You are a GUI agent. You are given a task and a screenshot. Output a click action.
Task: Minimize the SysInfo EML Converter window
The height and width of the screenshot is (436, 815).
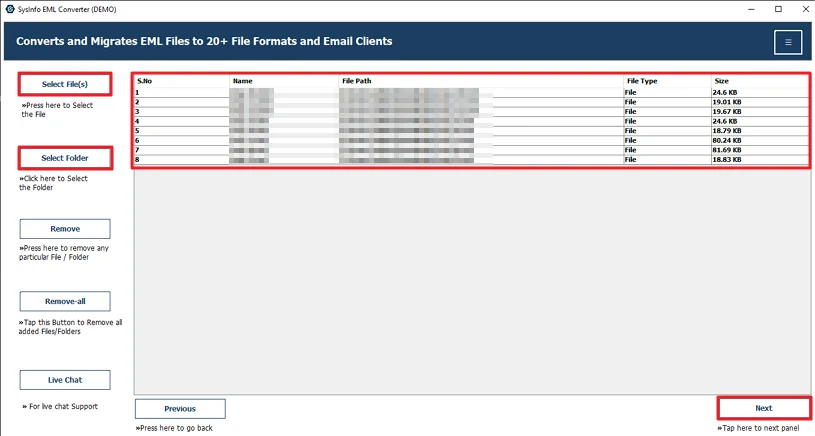coord(752,9)
